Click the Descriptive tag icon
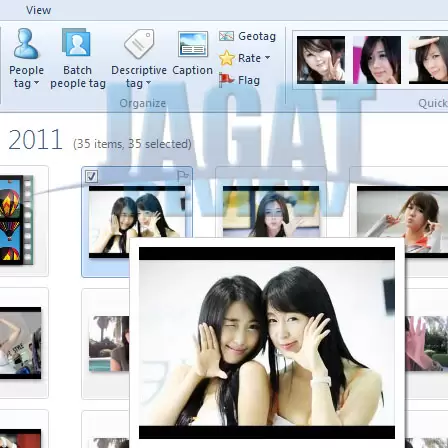 coord(139,44)
